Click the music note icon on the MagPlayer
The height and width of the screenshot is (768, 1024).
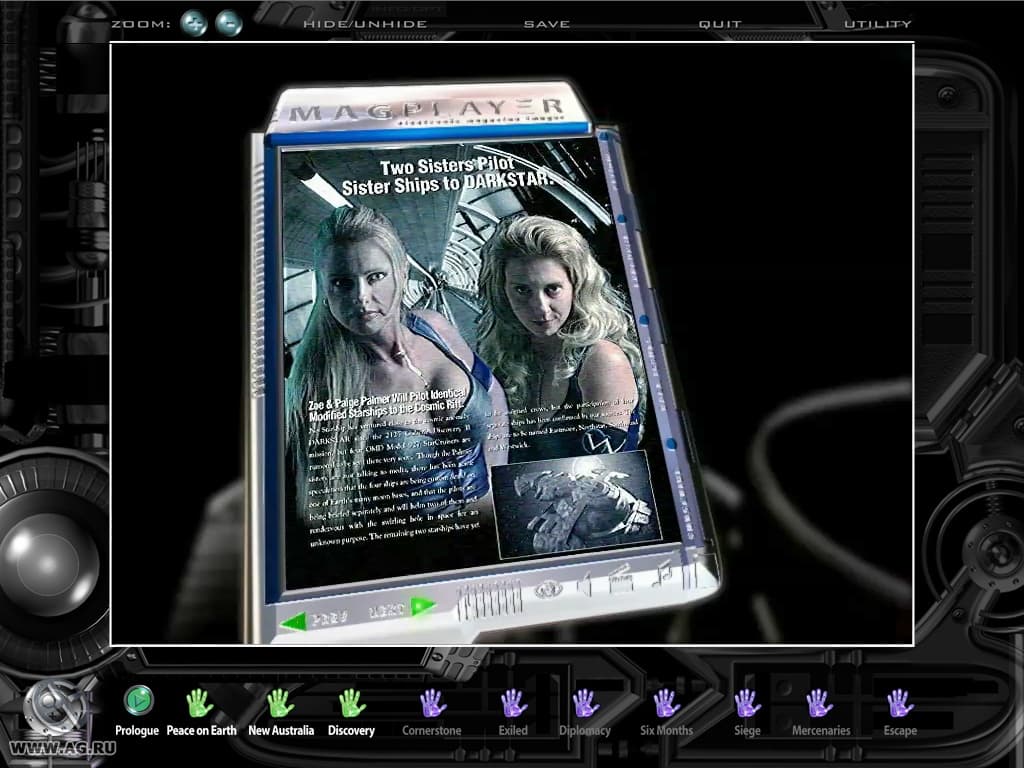point(664,572)
